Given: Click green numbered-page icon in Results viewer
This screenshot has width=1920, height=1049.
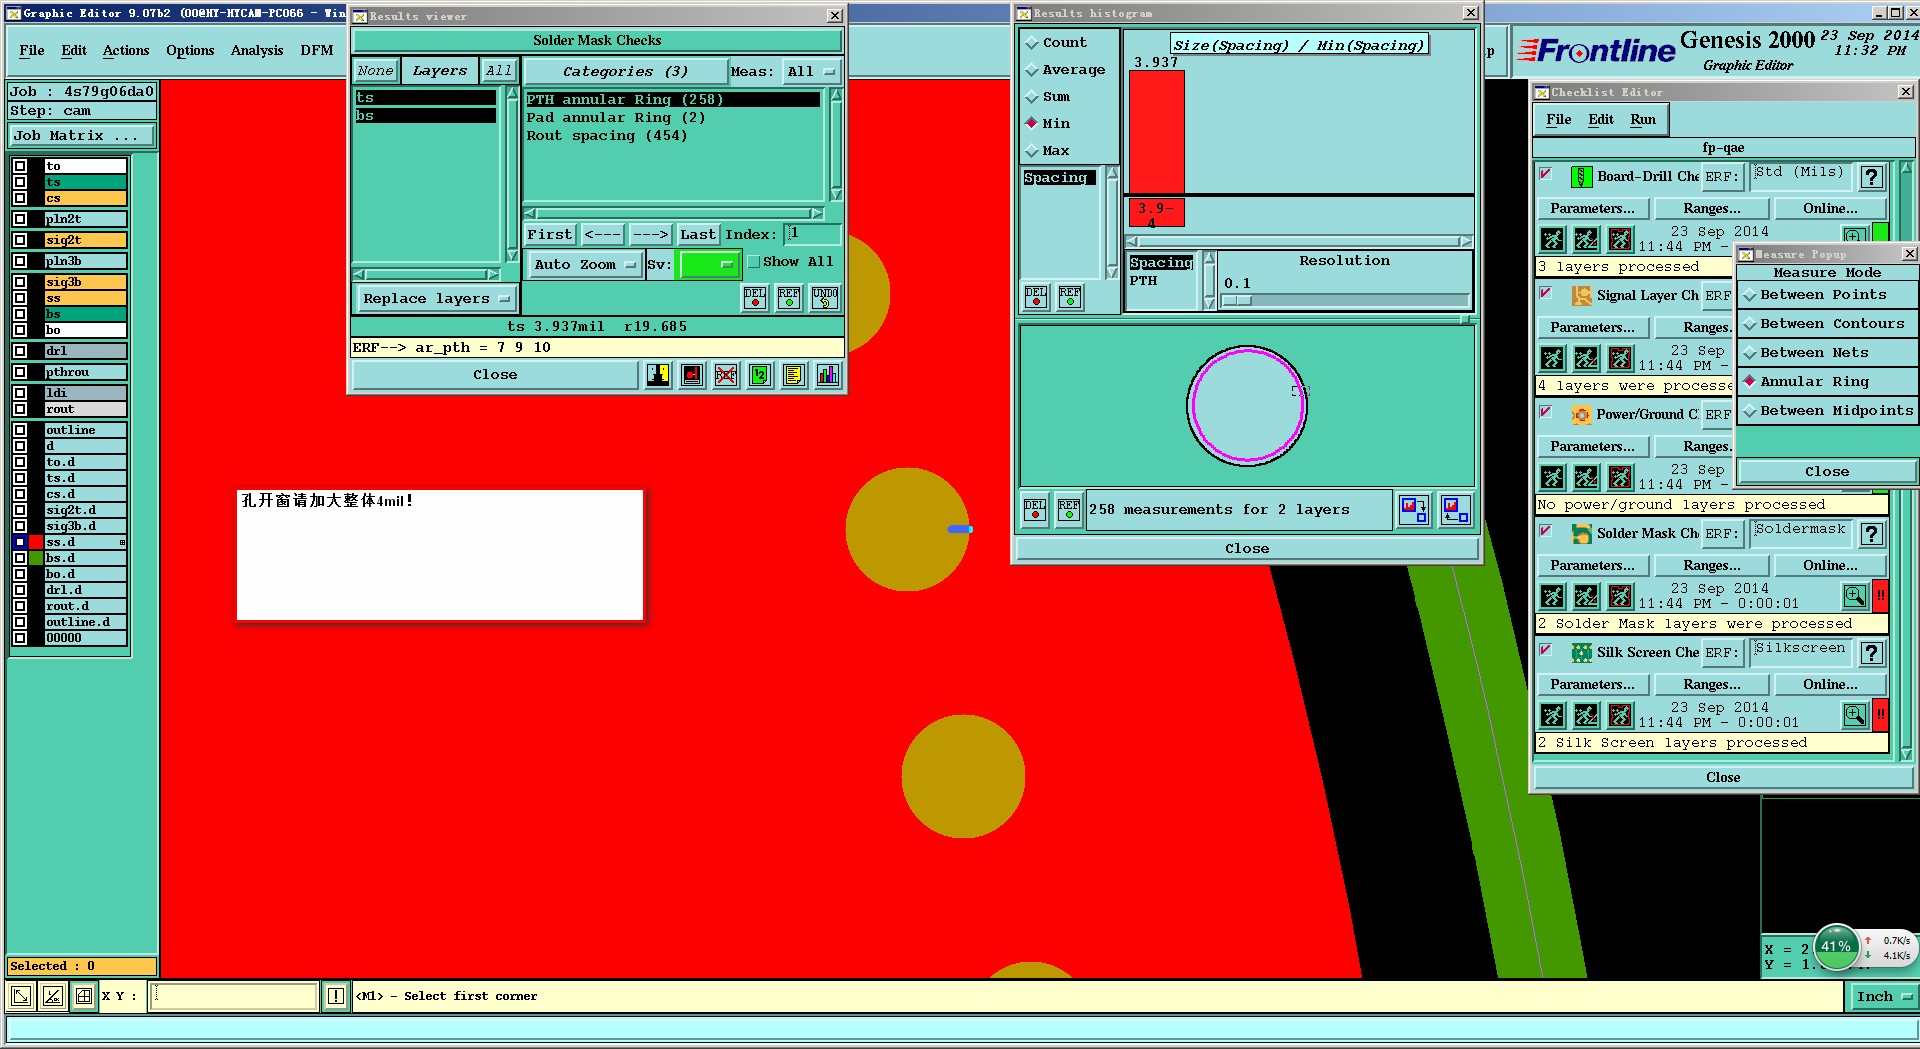Looking at the screenshot, I should (760, 375).
